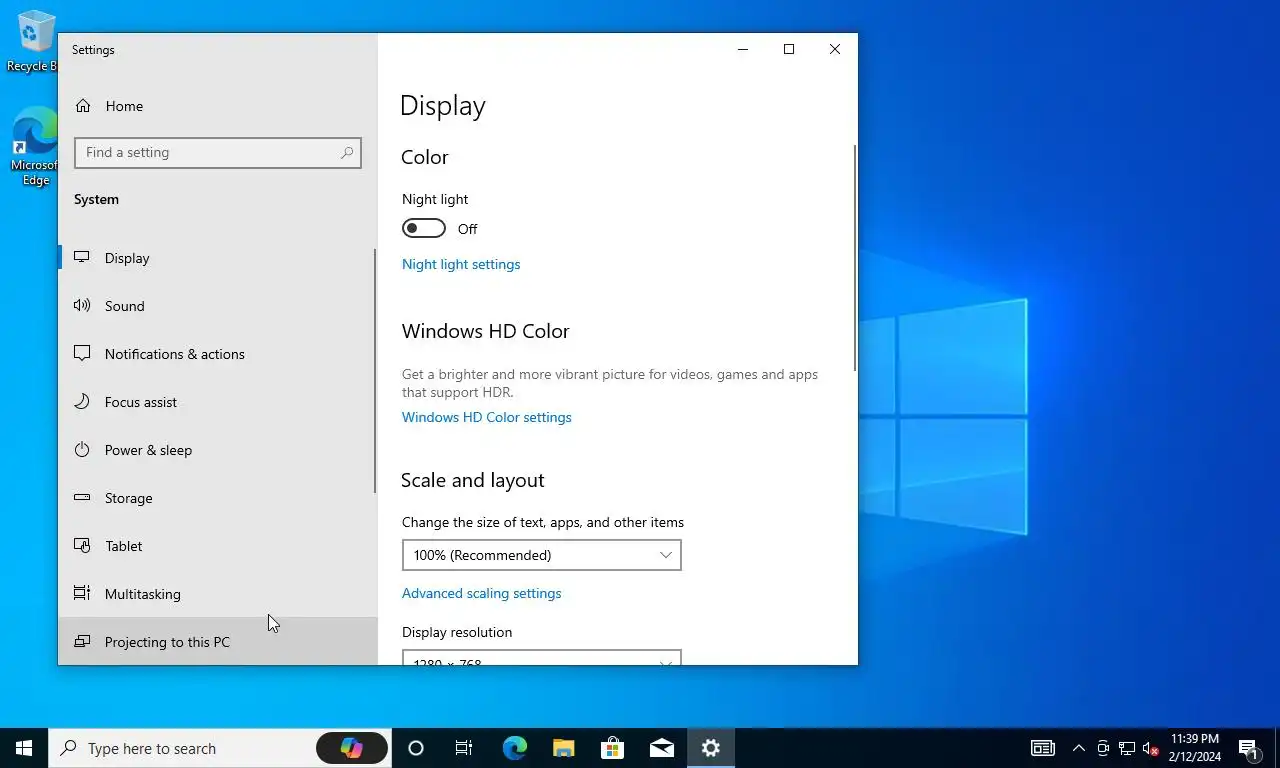Click the Find a setting search box
This screenshot has width=1280, height=768.
[218, 153]
